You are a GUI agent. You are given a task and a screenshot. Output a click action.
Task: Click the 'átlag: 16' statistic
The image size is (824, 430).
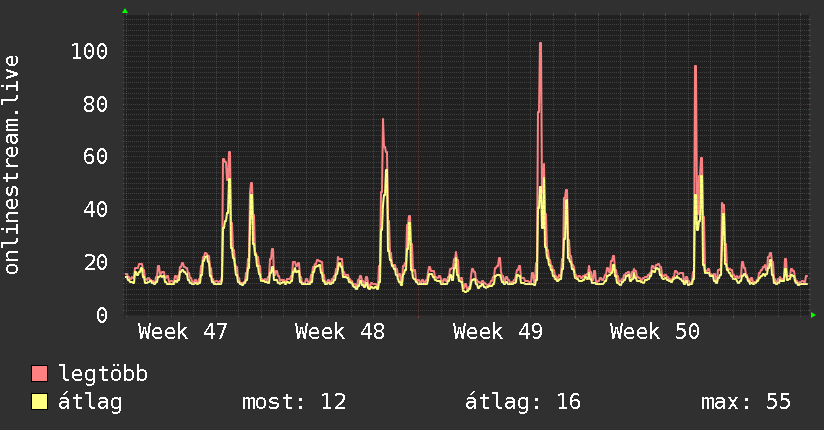point(523,402)
